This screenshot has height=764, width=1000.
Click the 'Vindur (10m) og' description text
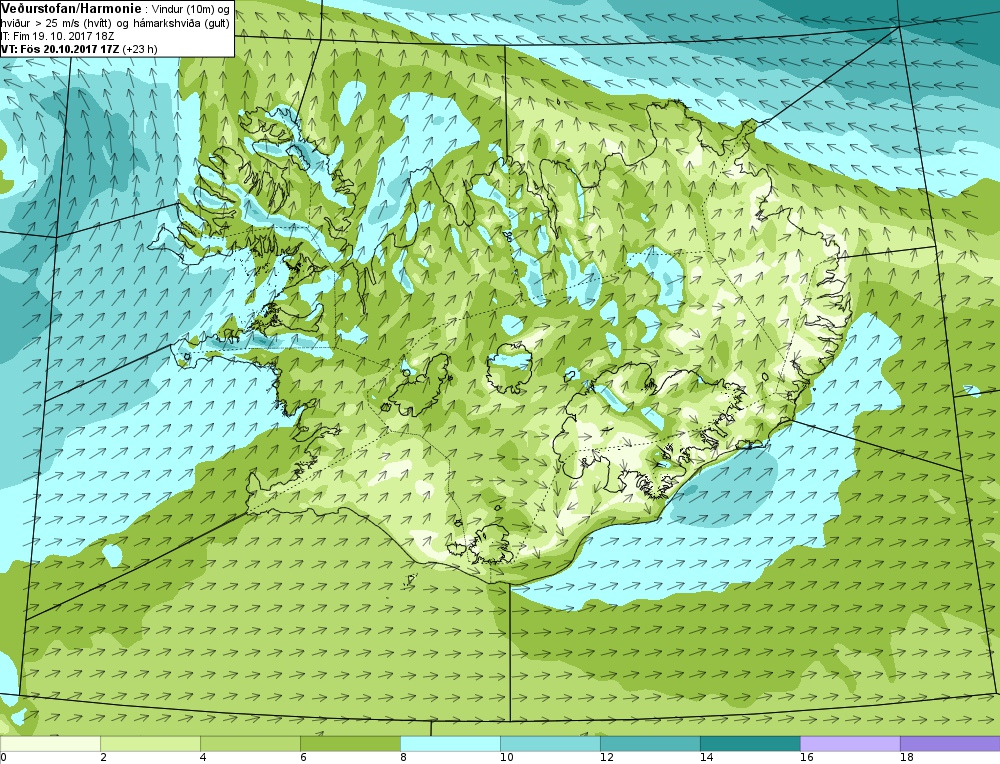tap(191, 10)
